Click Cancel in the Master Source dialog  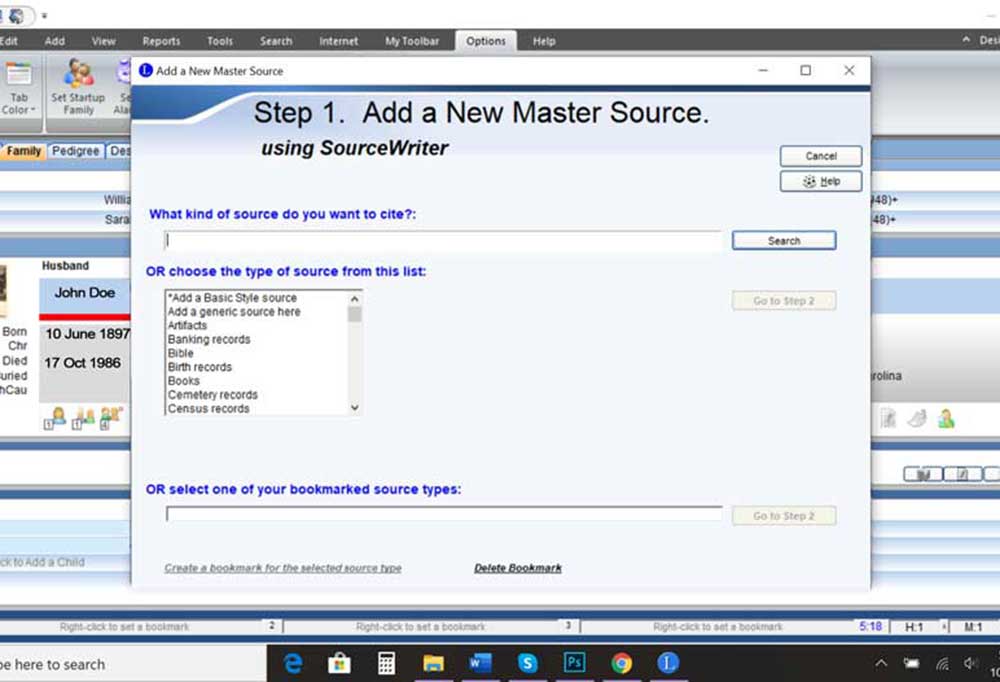click(x=821, y=156)
